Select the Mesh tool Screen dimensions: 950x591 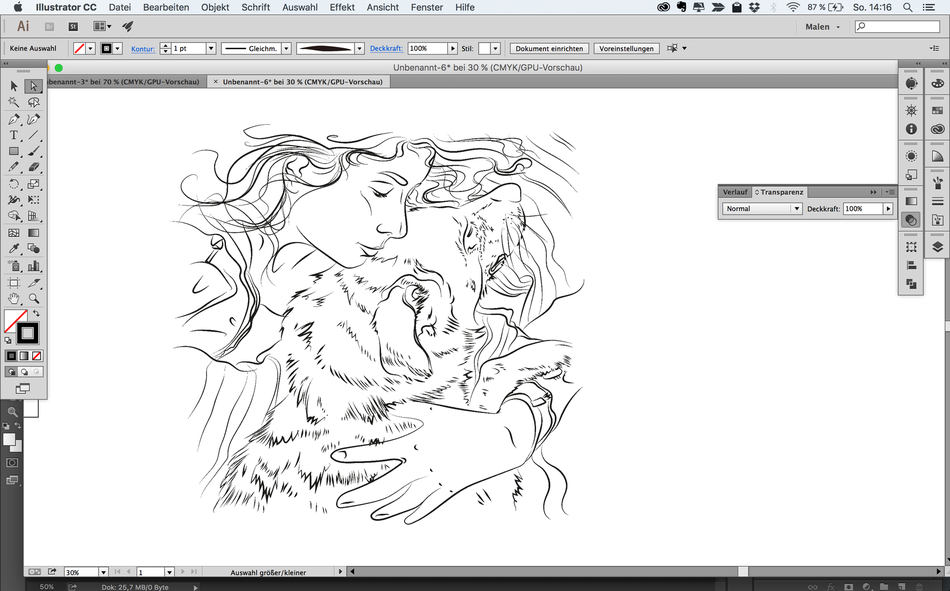tap(14, 233)
